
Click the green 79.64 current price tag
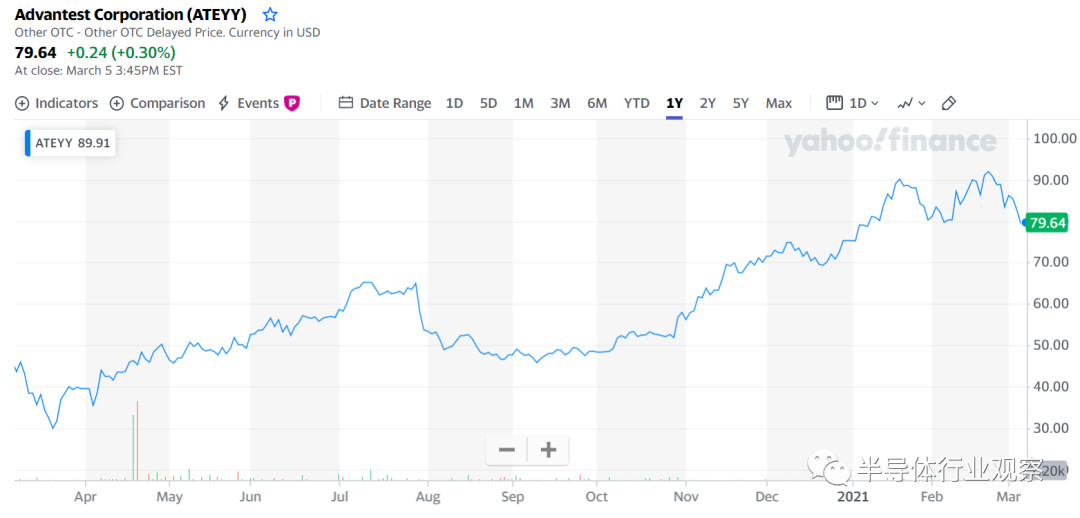click(x=1046, y=222)
